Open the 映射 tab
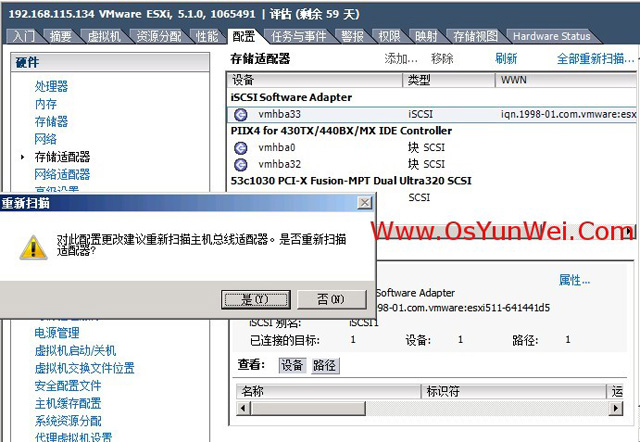The image size is (640, 442). pyautogui.click(x=426, y=36)
